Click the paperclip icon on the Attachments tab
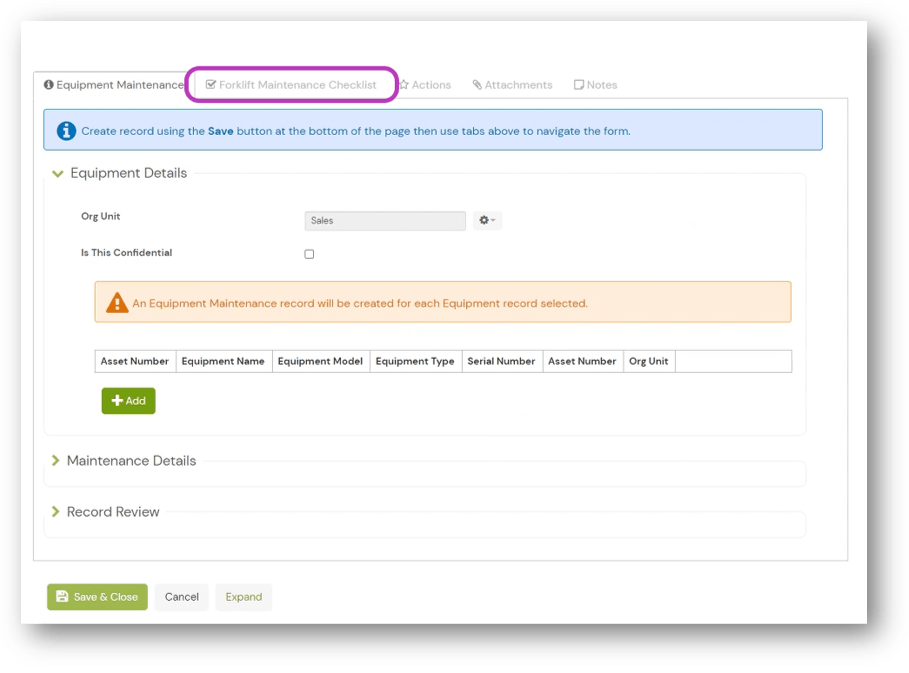Screen dimensions: 909x673 point(477,85)
